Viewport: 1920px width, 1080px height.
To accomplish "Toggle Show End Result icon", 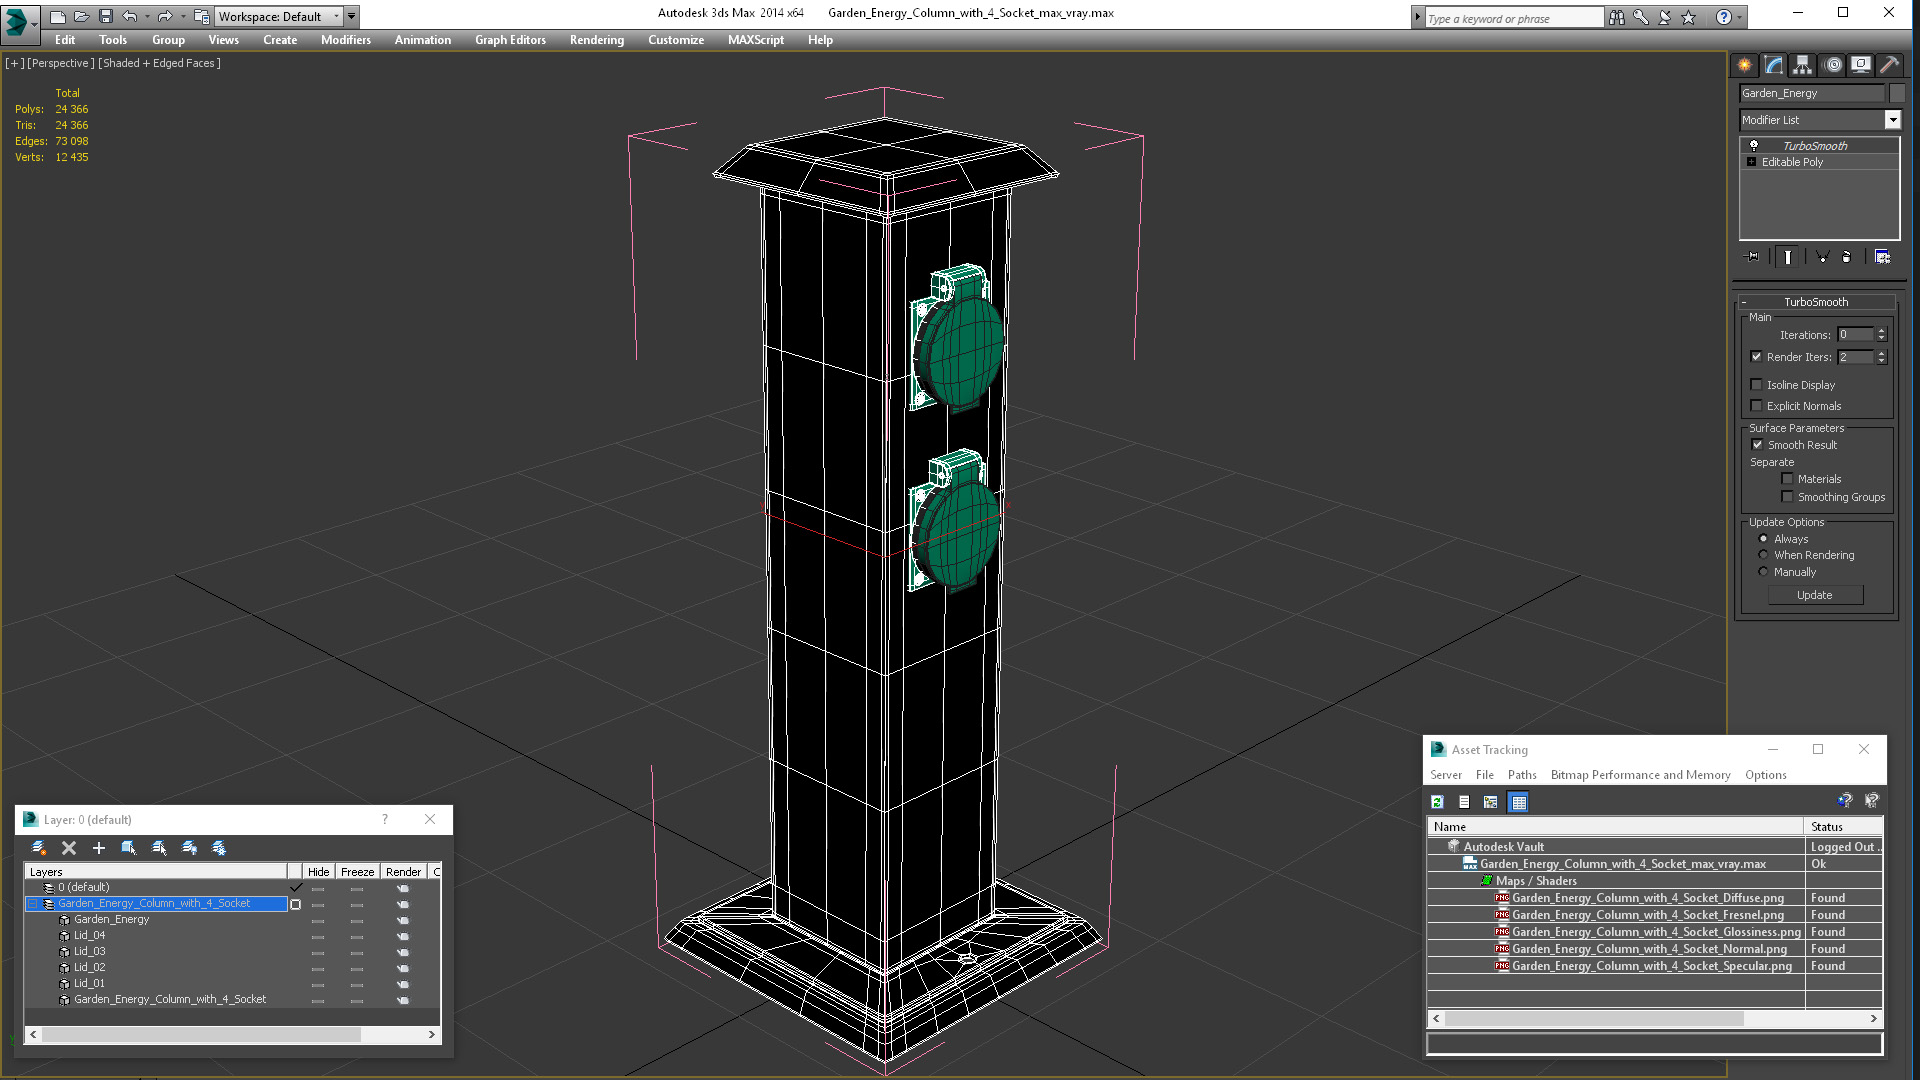I will pyautogui.click(x=1787, y=257).
